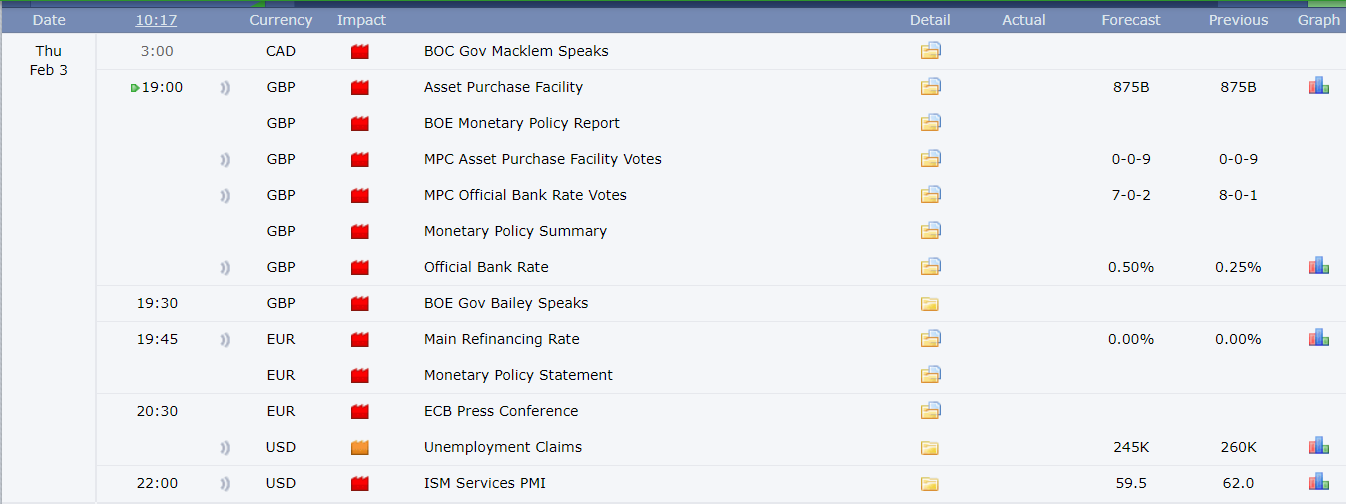Open ISM Services PMI graph icon
The image size is (1346, 504).
1318,483
